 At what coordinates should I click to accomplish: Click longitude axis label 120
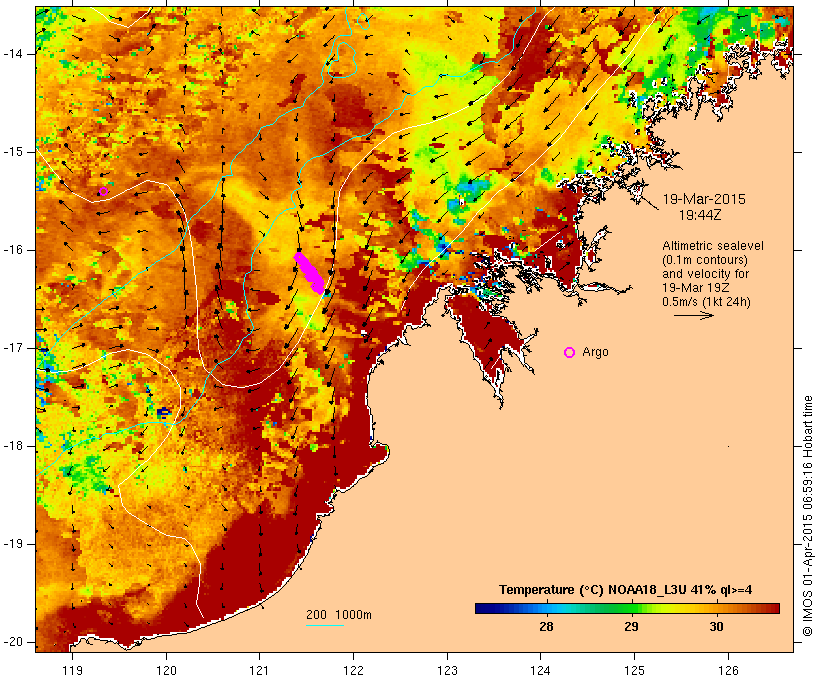click(166, 670)
